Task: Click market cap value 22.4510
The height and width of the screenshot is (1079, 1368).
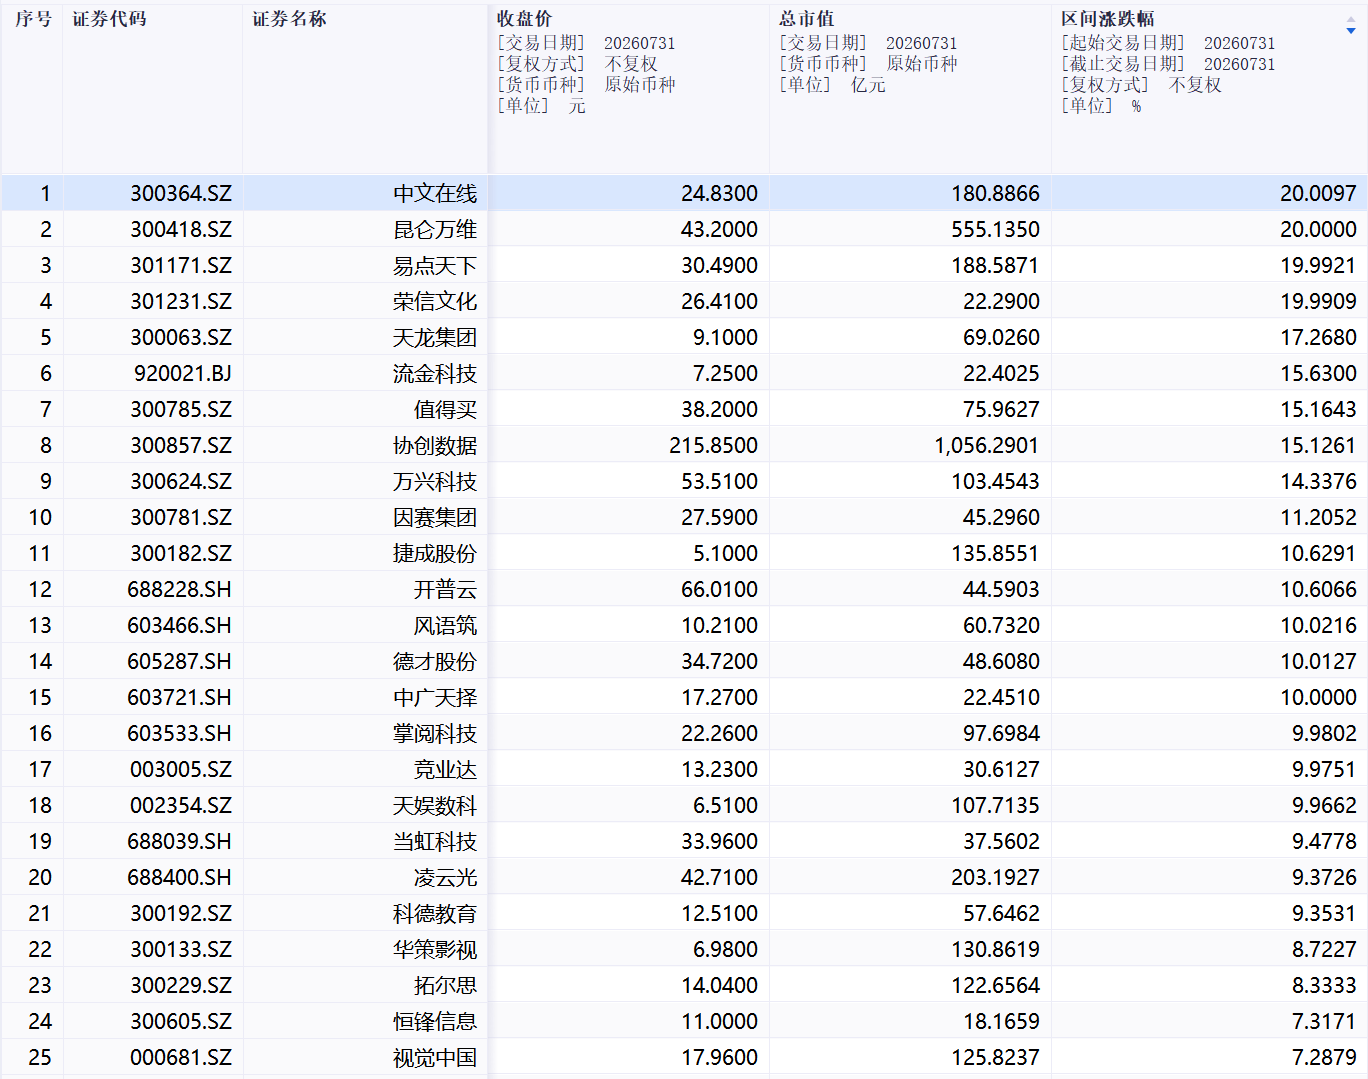Action: point(1002,697)
